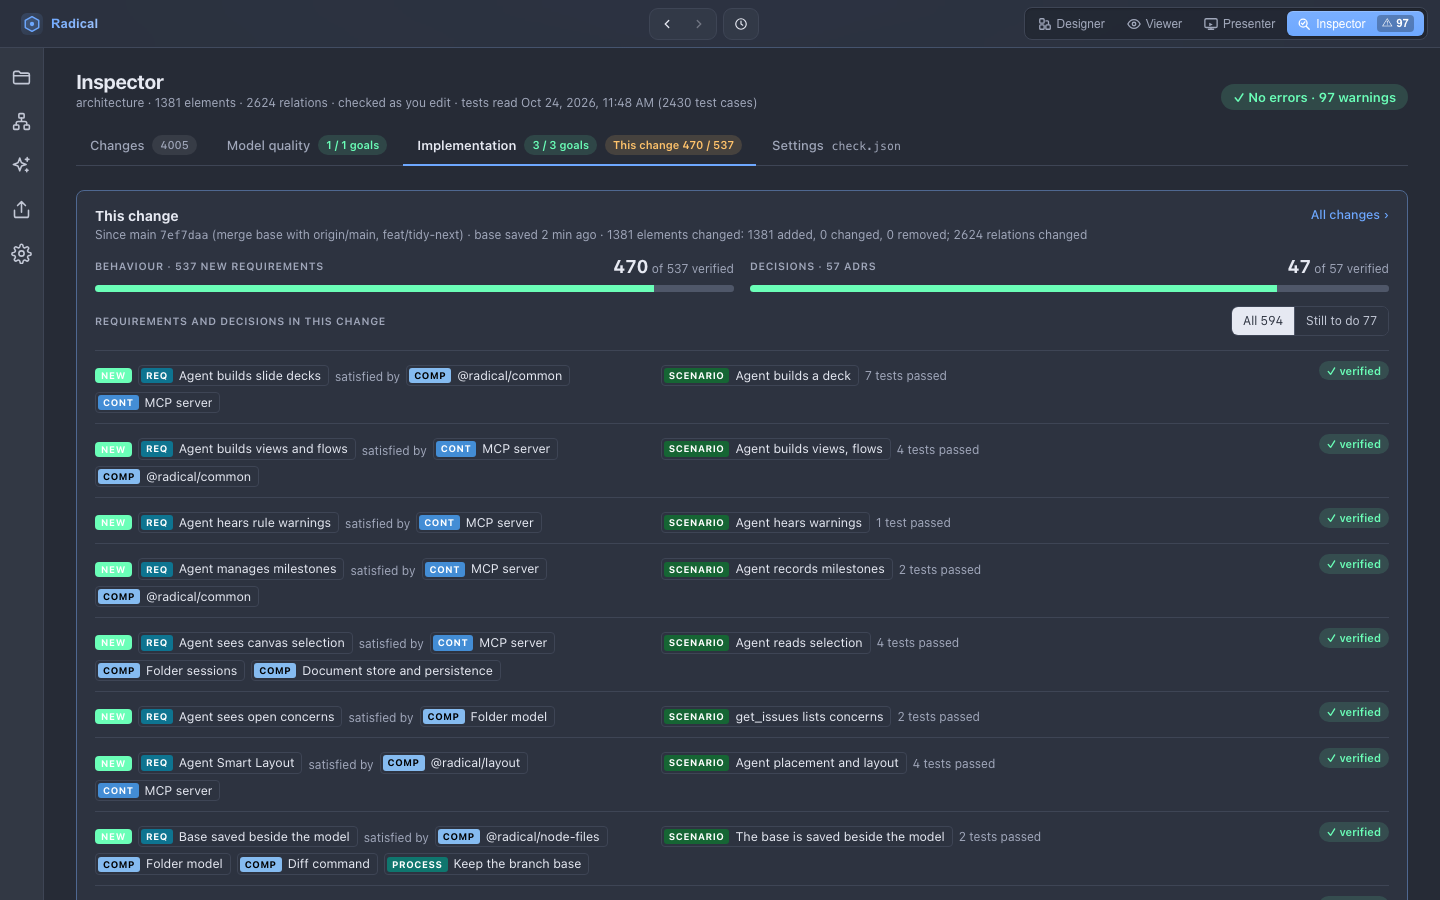Select the 'Still to do 77' filter
Viewport: 1440px width, 900px height.
[1341, 321]
